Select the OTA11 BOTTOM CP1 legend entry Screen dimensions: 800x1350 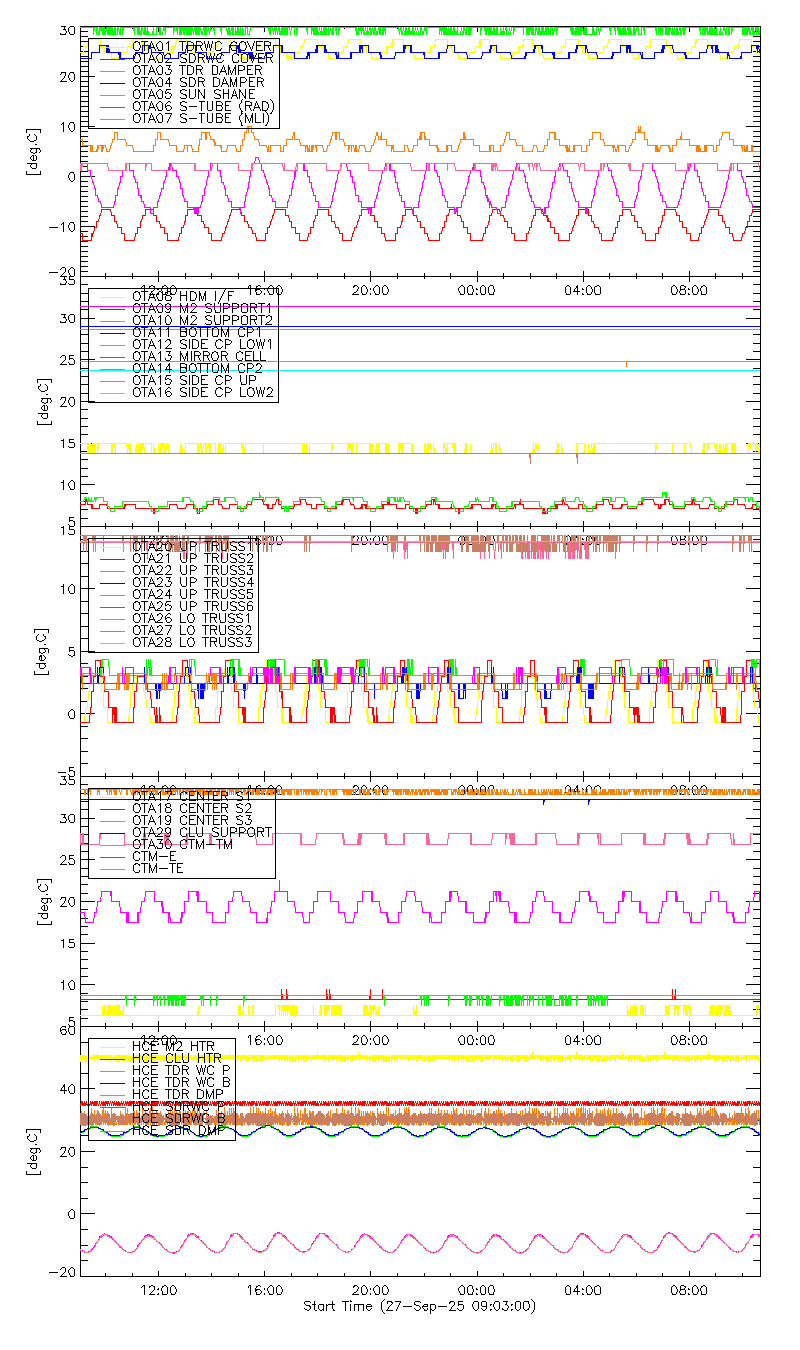click(196, 332)
